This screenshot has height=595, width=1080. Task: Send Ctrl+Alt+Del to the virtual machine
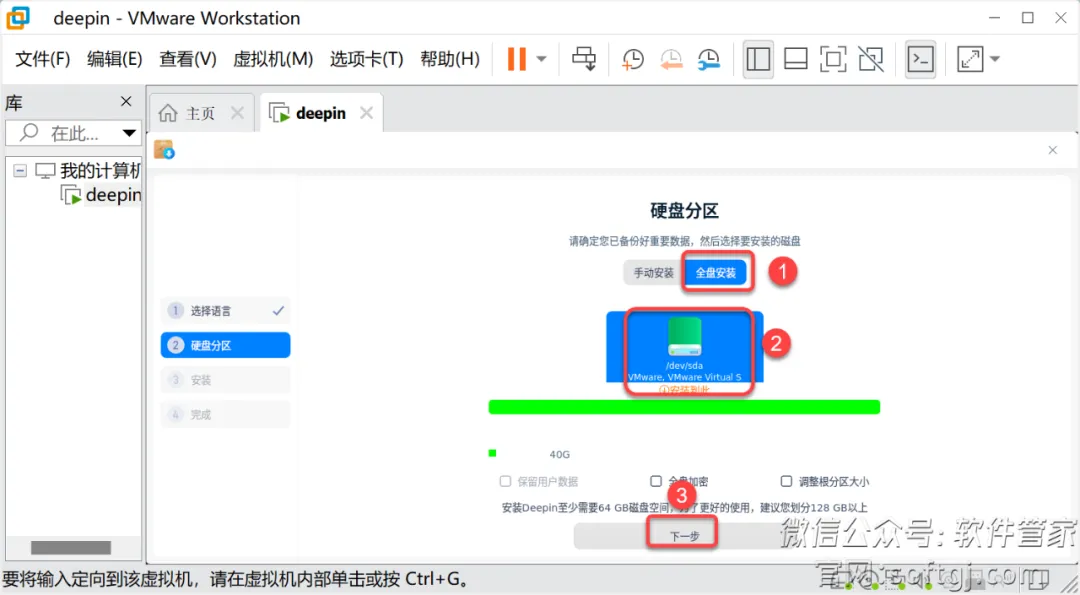click(584, 59)
